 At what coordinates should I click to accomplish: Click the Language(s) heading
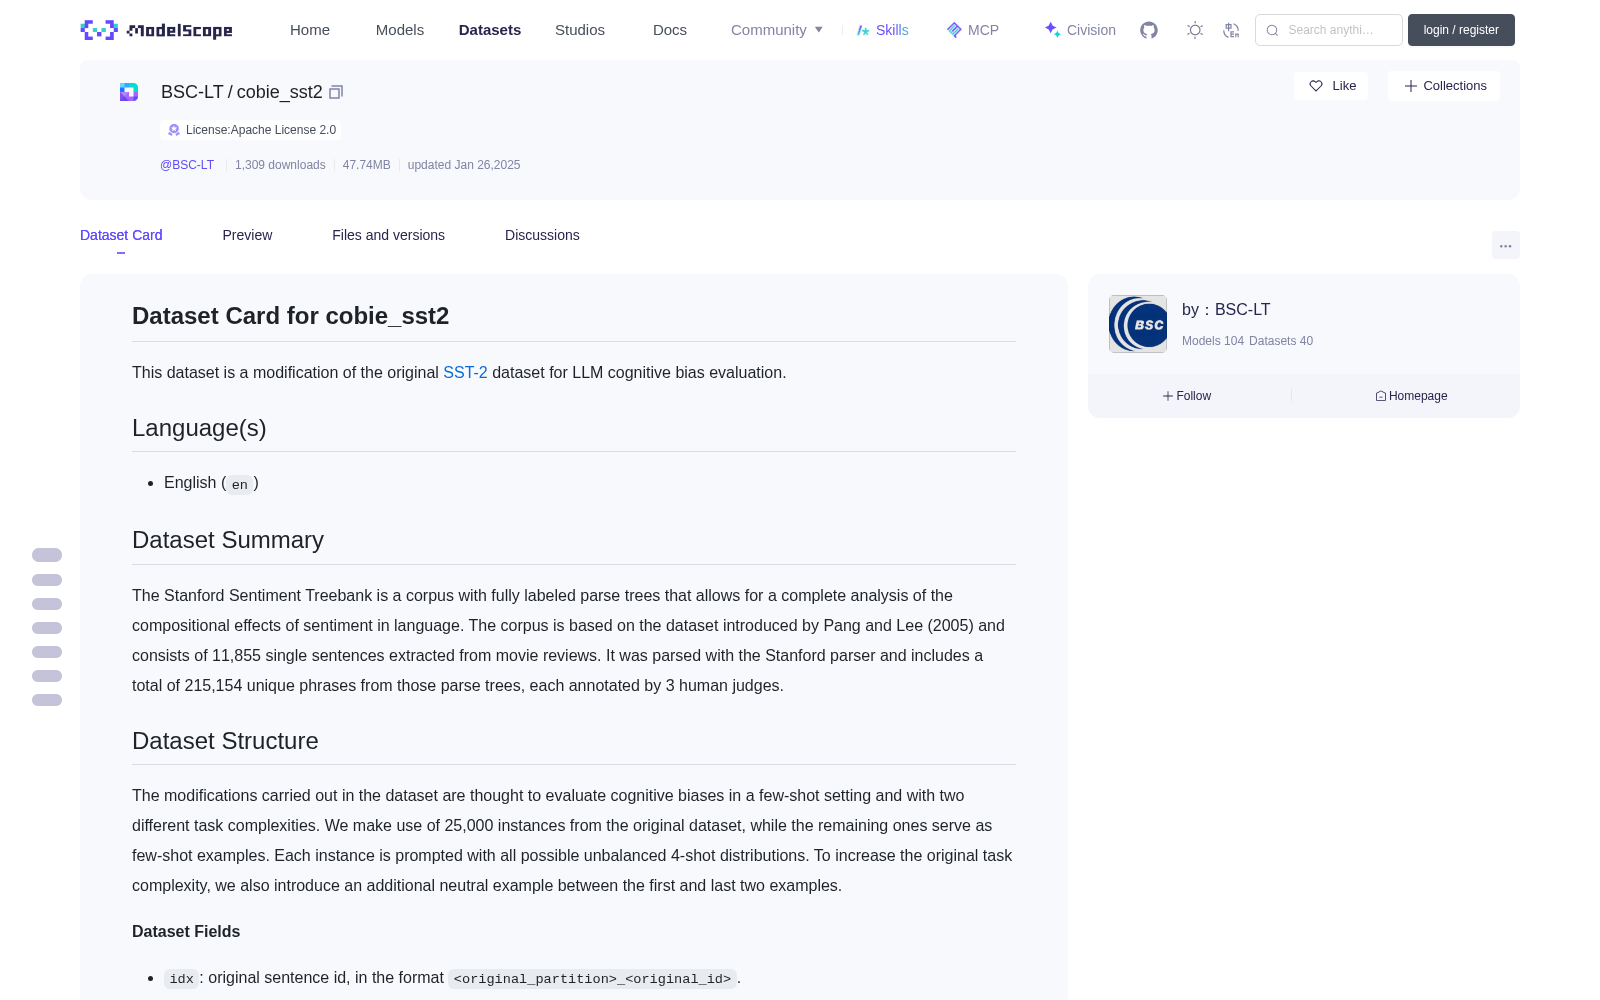(199, 428)
